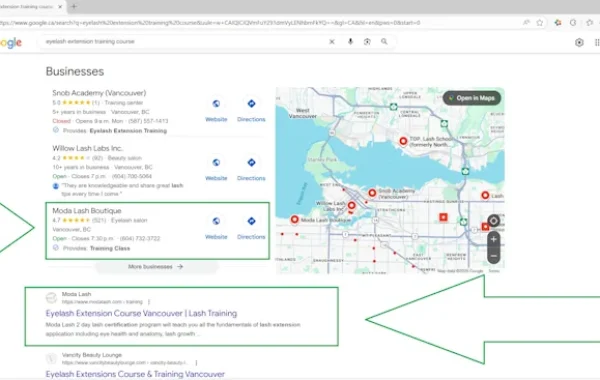Open the colorful extension icon in toolbar
The image size is (600, 380).
(x=558, y=23)
